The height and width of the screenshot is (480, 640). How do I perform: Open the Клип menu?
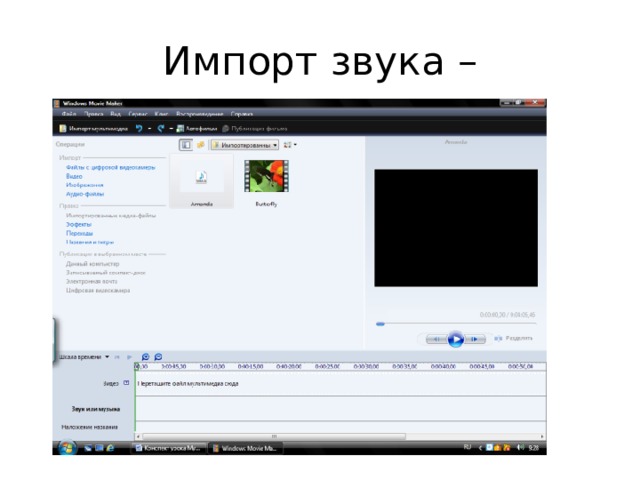tap(161, 114)
